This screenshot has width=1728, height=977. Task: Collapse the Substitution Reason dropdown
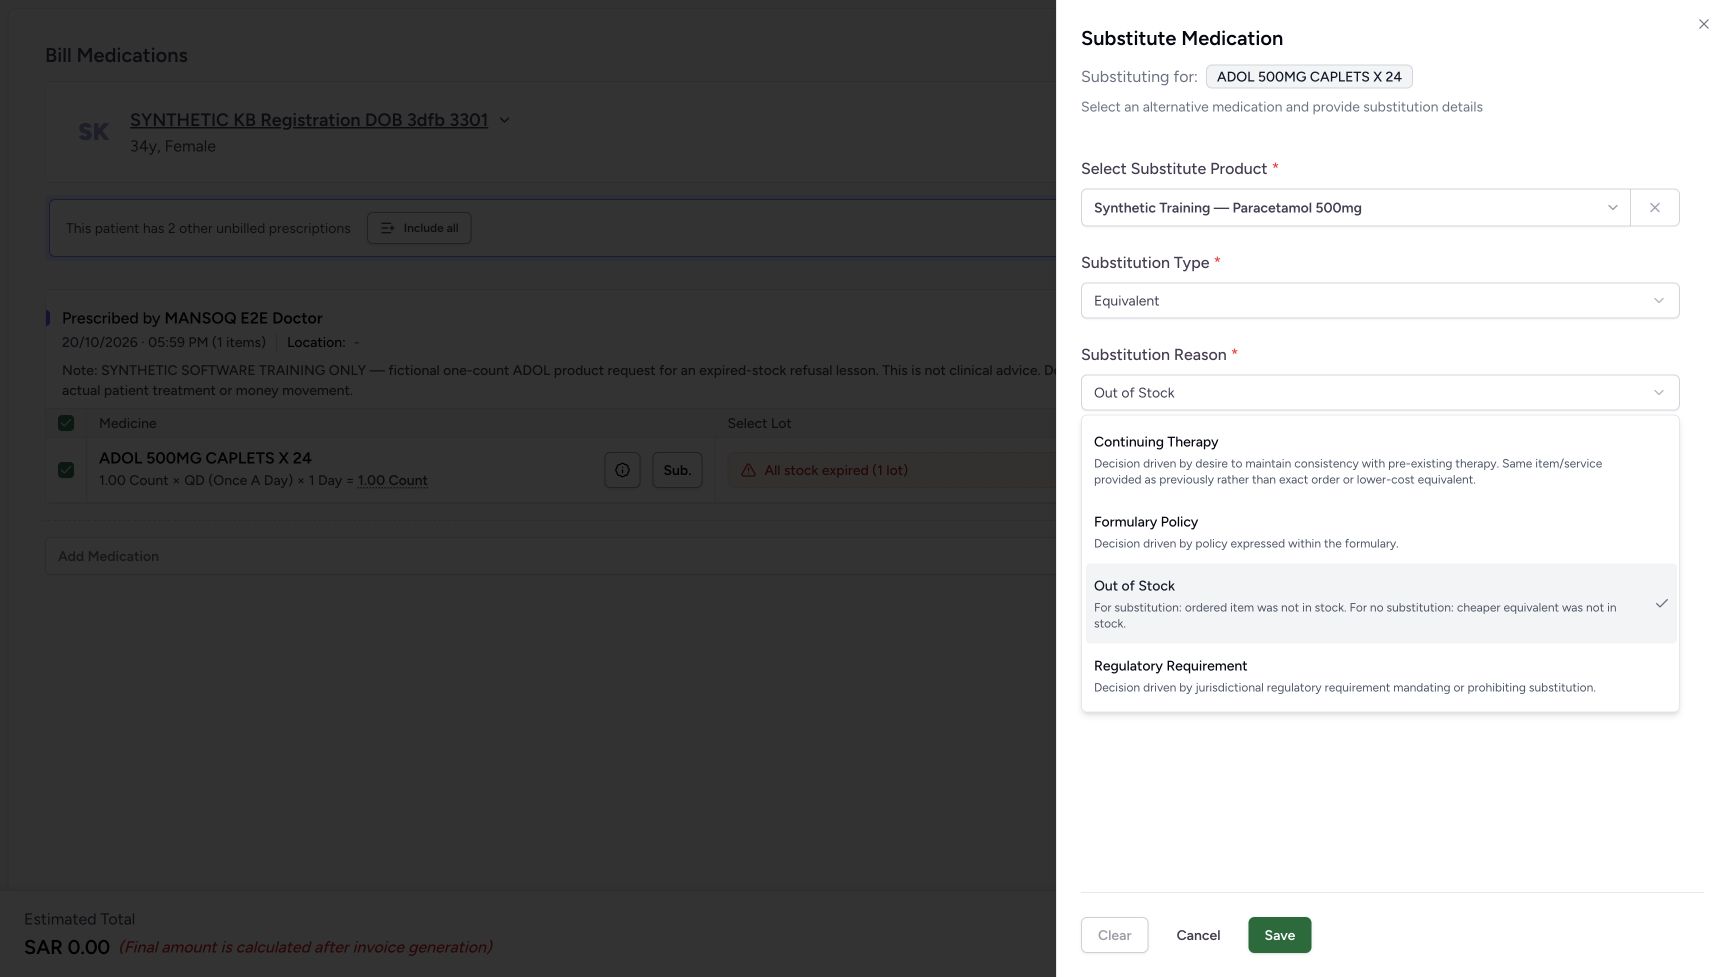[1379, 393]
